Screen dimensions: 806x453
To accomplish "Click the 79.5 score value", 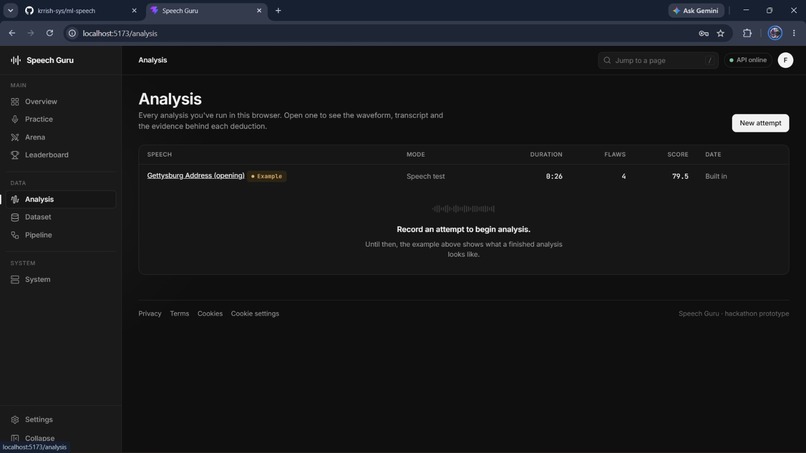I will (x=680, y=176).
